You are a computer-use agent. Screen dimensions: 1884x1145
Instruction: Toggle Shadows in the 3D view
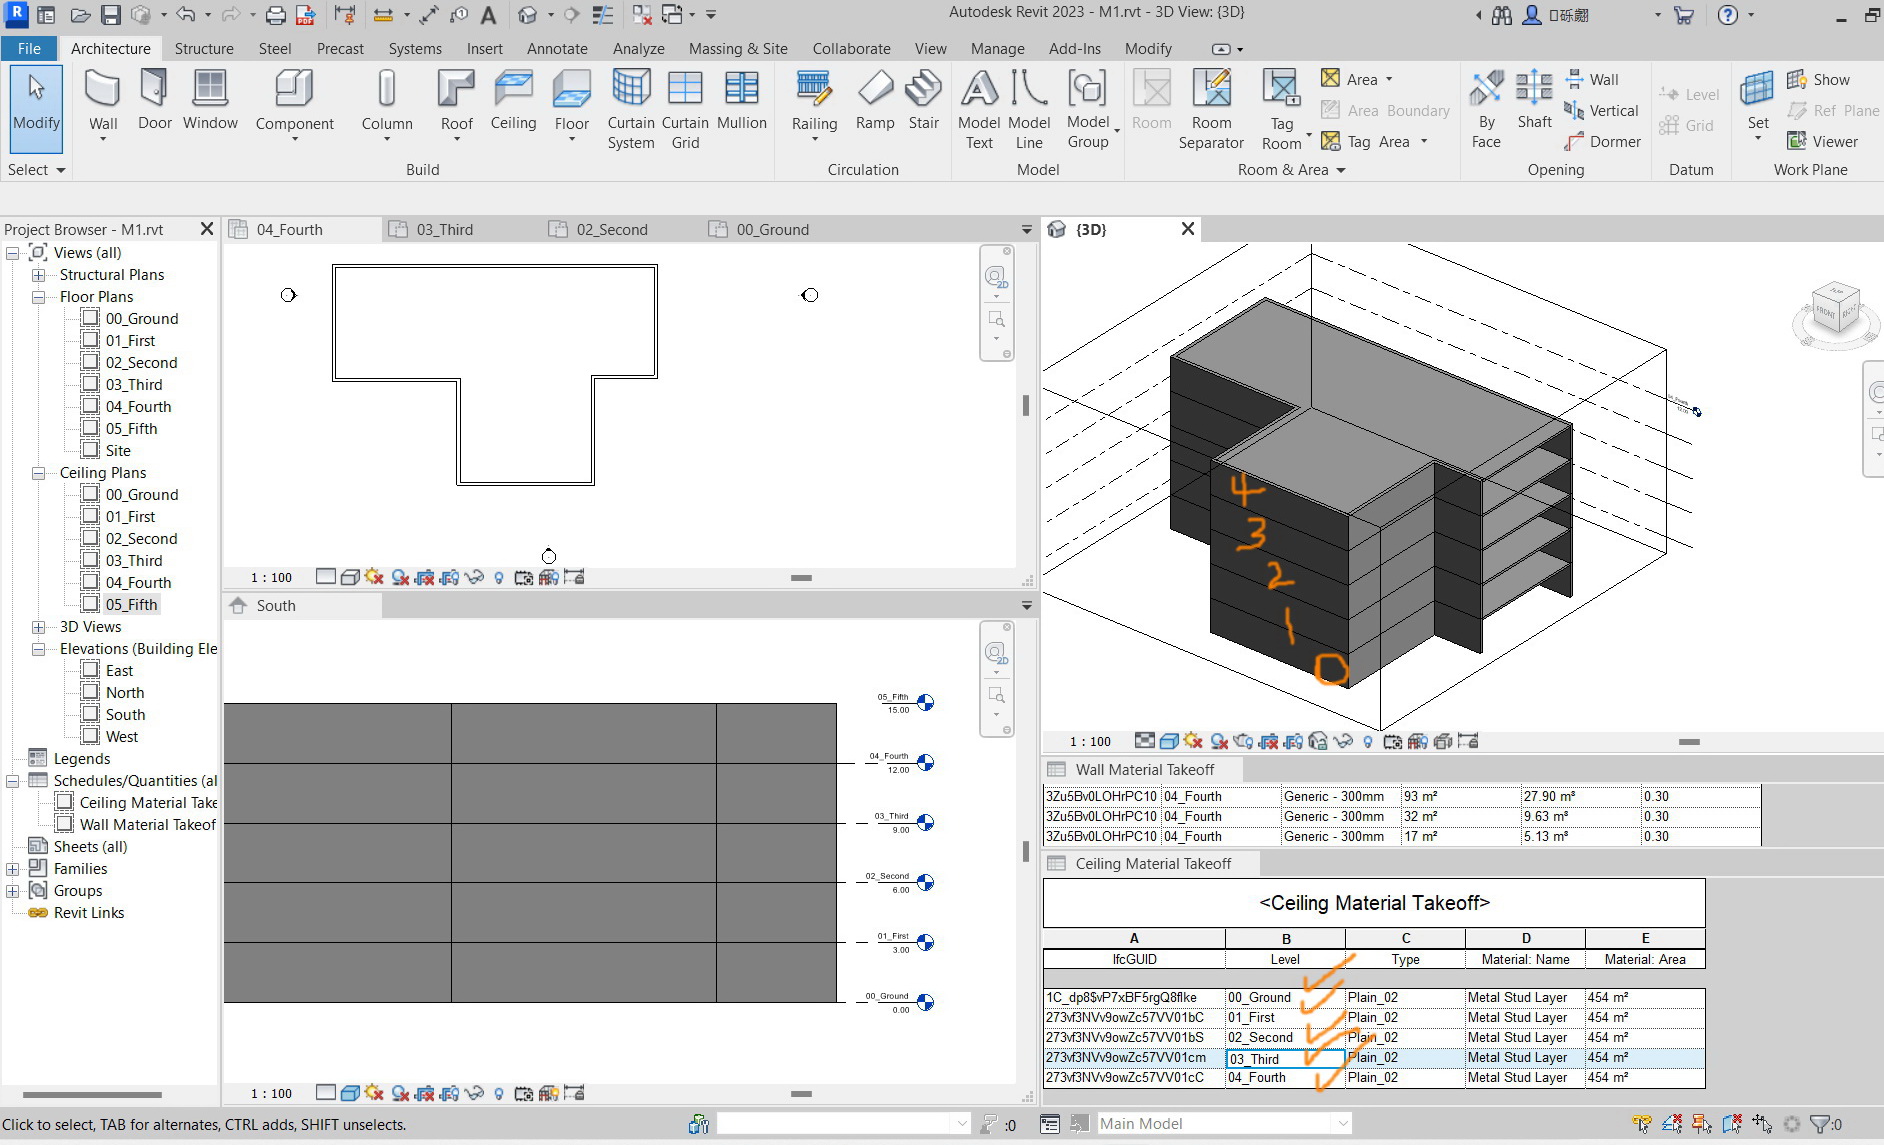1219,741
